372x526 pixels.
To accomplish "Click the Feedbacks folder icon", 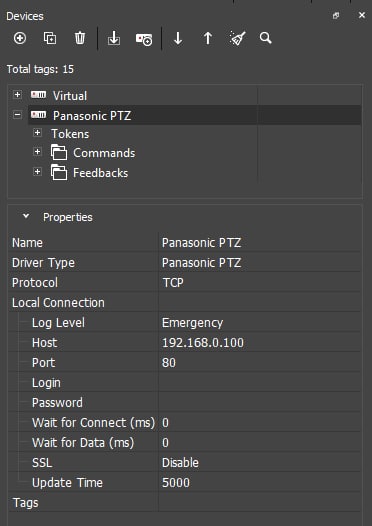I will tap(59, 172).
